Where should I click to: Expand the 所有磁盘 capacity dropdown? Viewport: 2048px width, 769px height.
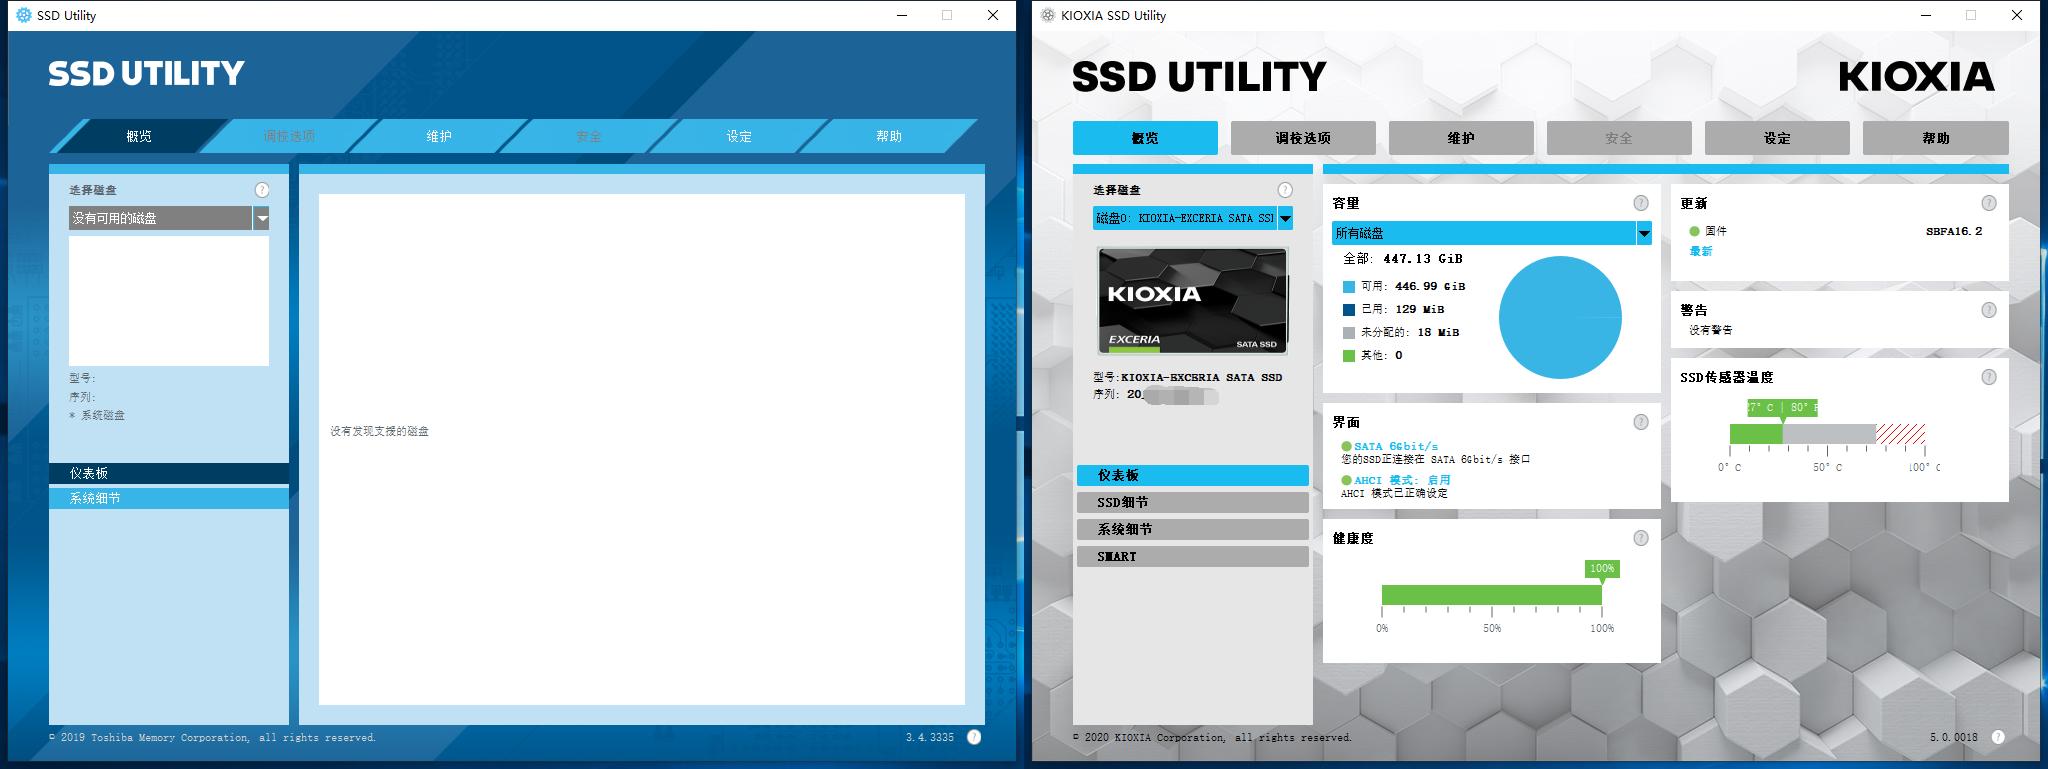pos(1643,233)
